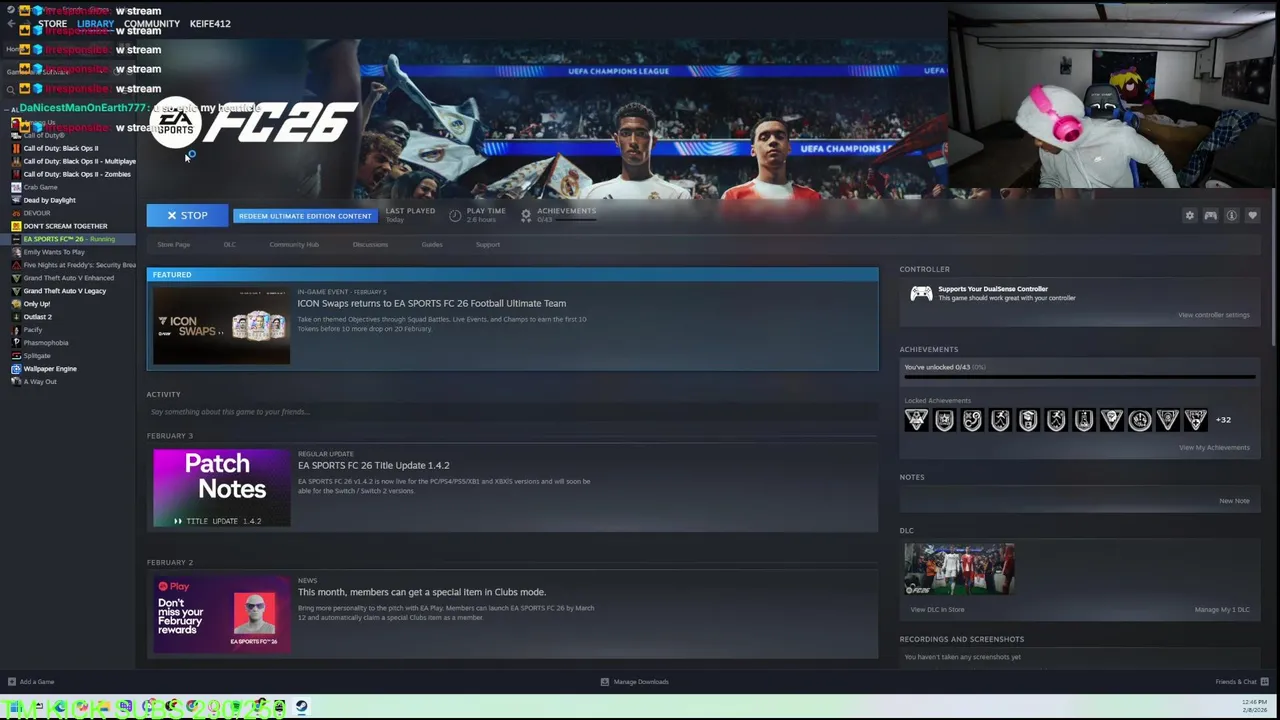The width and height of the screenshot is (1280, 720).
Task: Open the Guides tab
Action: click(x=432, y=244)
